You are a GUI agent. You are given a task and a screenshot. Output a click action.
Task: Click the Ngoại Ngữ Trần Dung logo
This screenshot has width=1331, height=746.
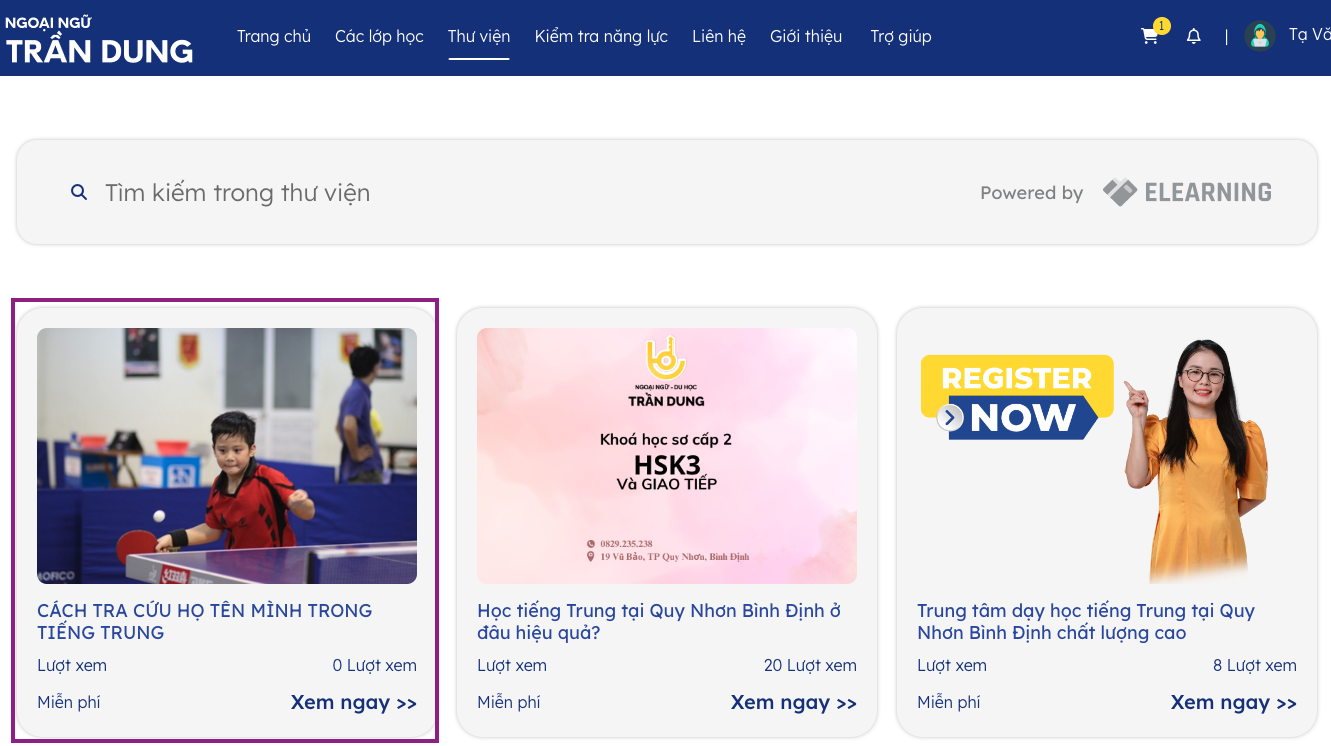point(99,40)
